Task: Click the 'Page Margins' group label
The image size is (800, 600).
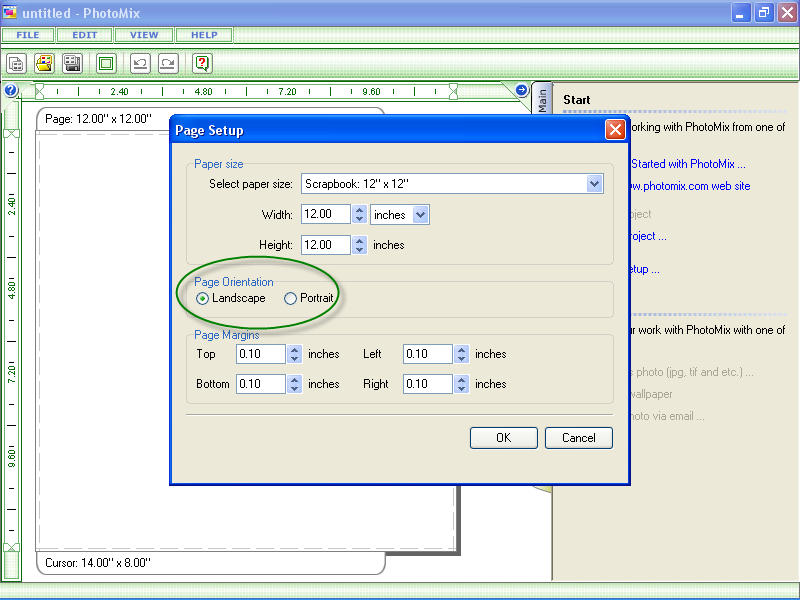Action: click(227, 335)
